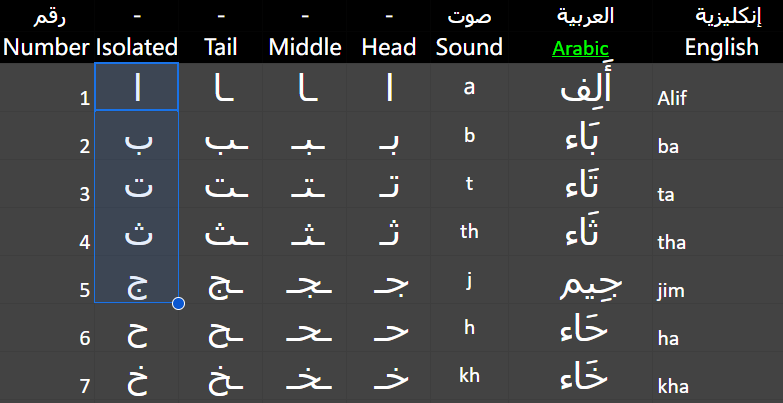Screen dimensions: 783x403
Task: Click the 'jim' English name cell
Action: pyautogui.click(x=718, y=291)
